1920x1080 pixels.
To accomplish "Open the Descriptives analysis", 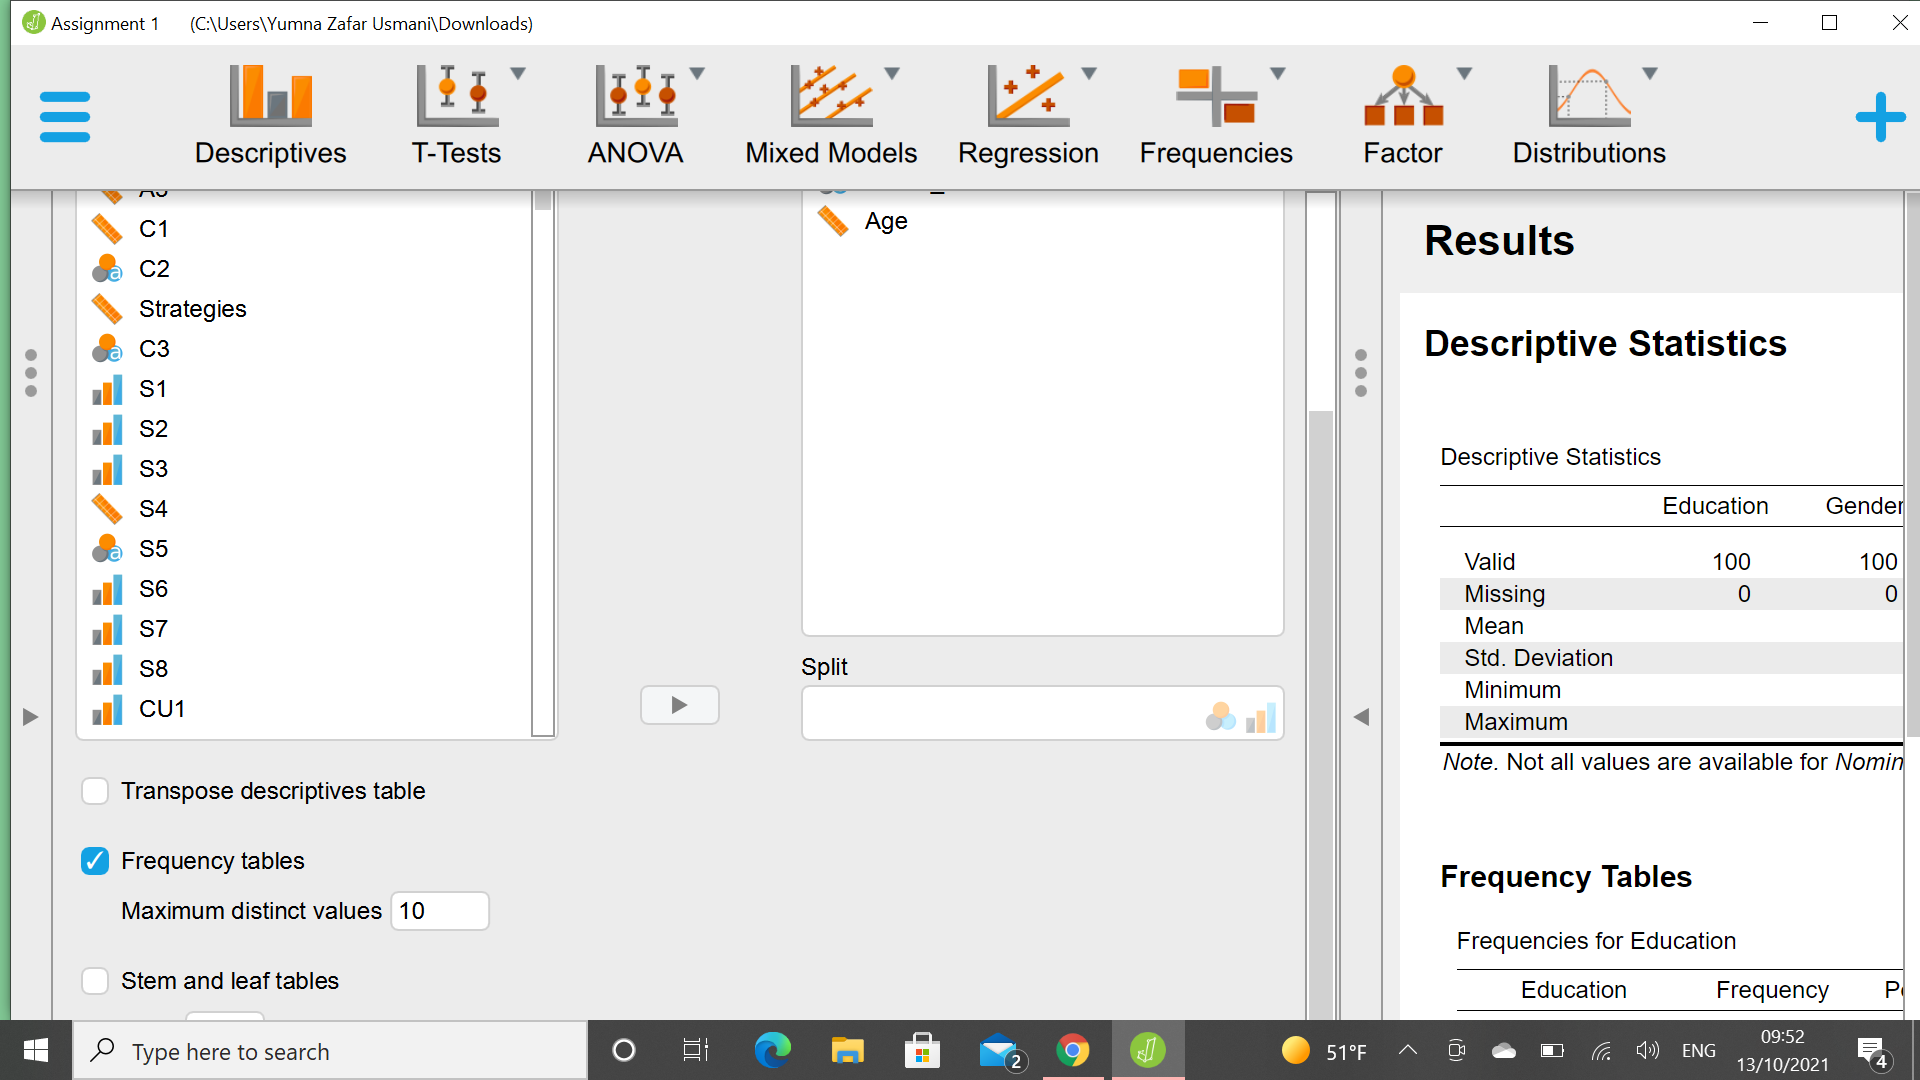I will (x=270, y=113).
